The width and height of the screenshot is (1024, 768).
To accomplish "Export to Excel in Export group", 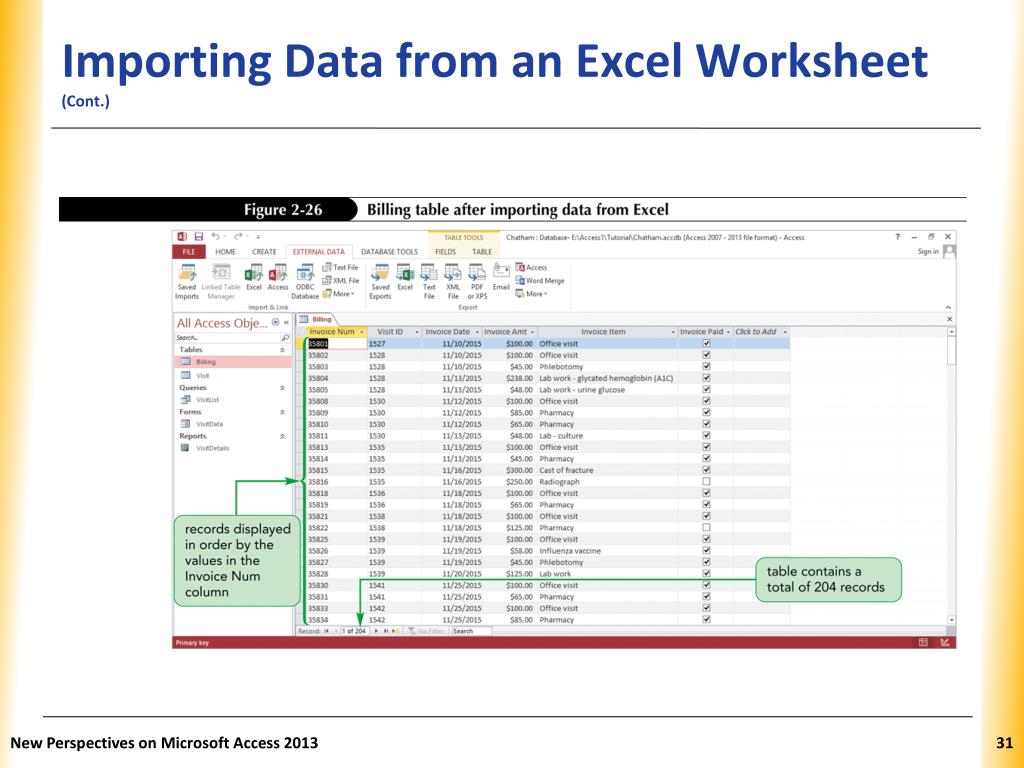I will 405,278.
